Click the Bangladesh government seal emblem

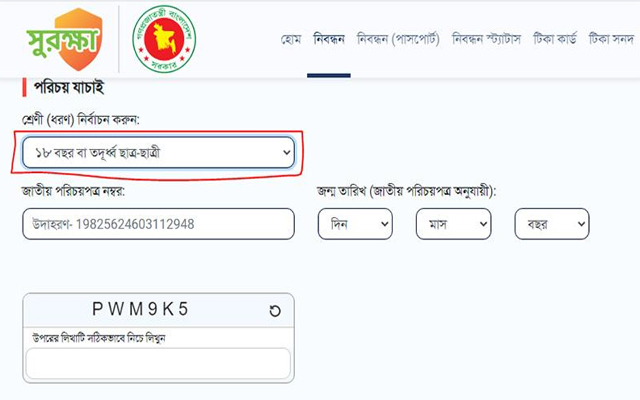[164, 39]
